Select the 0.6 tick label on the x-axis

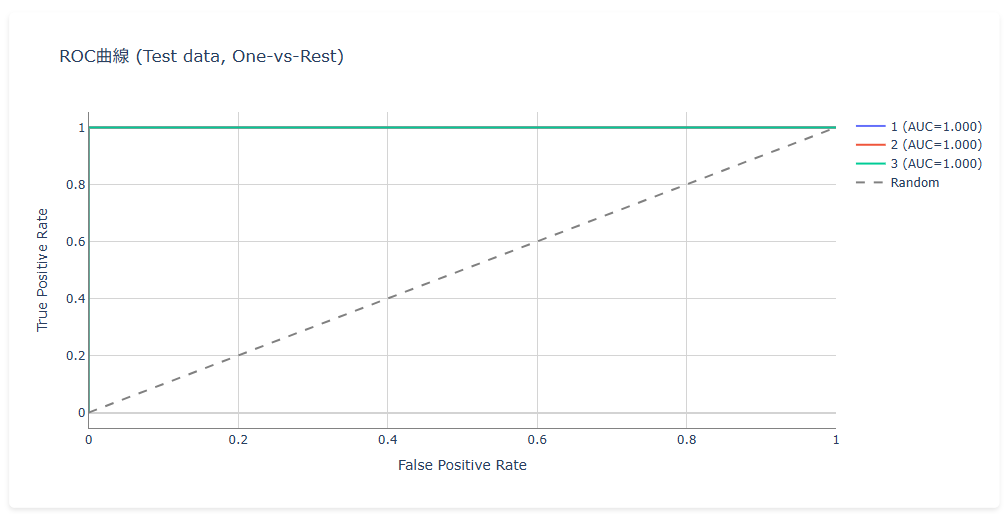click(537, 439)
